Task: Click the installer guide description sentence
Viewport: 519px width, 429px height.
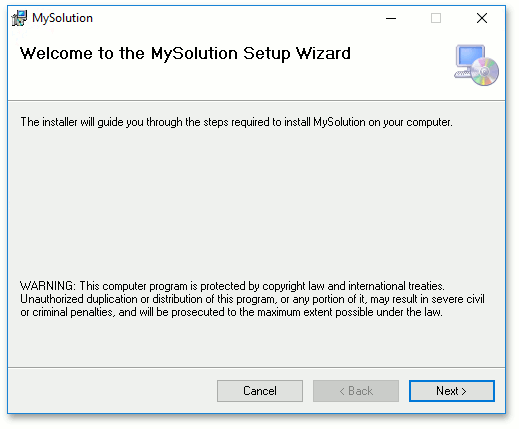Action: [236, 122]
